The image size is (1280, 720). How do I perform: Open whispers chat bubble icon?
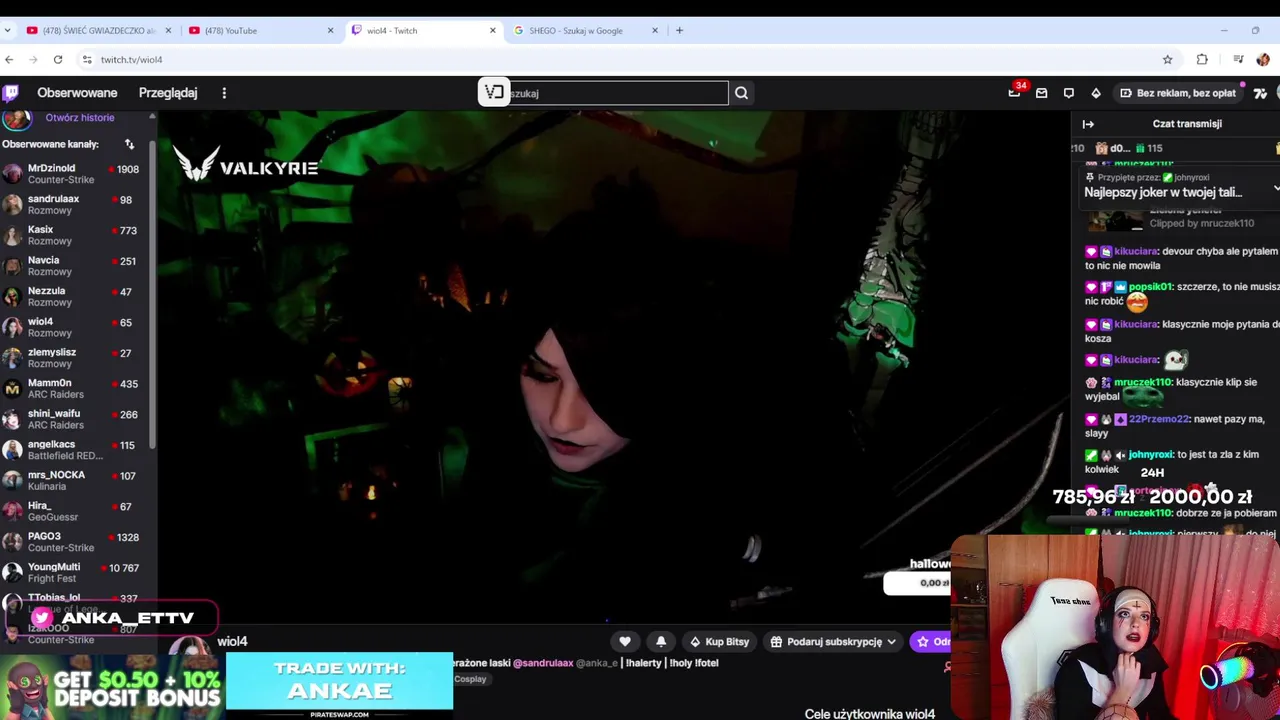point(1069,93)
